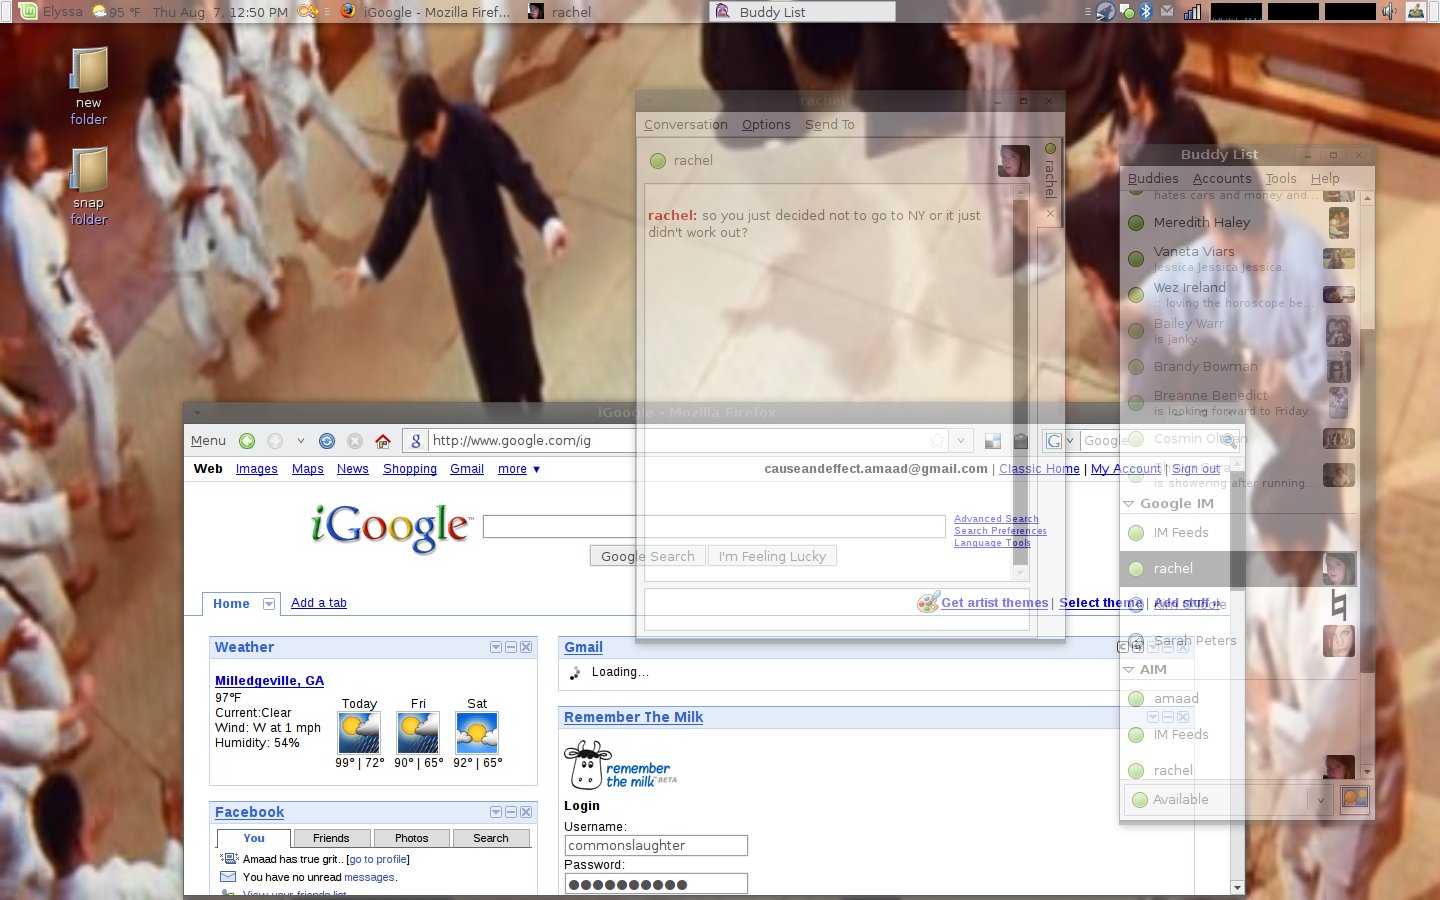Click Remember The Milk cow logo
This screenshot has width=1440, height=900.
pyautogui.click(x=620, y=766)
